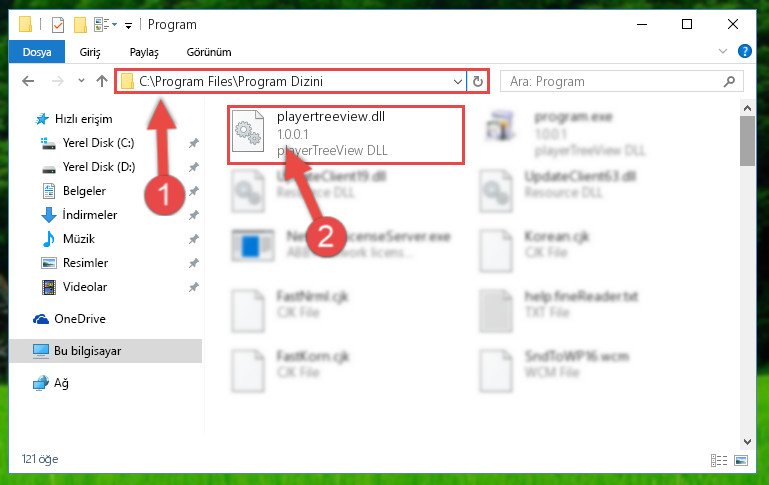Click the vertical scrollbar thumb

[747, 141]
